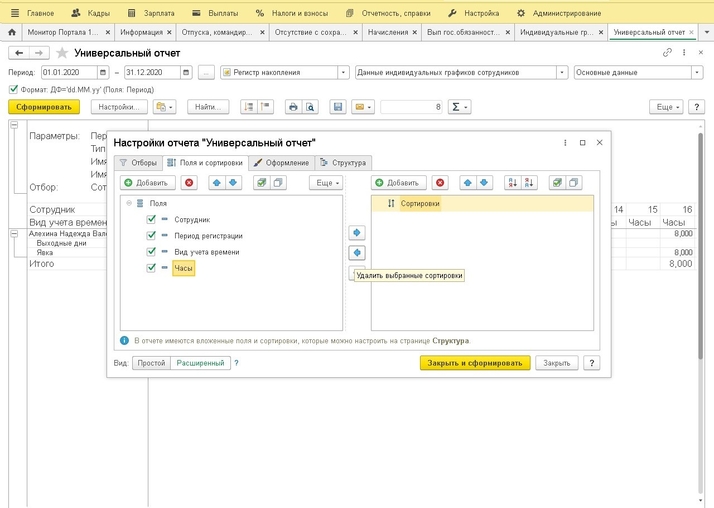Open the Отборы tab
714x508 pixels.
138,162
